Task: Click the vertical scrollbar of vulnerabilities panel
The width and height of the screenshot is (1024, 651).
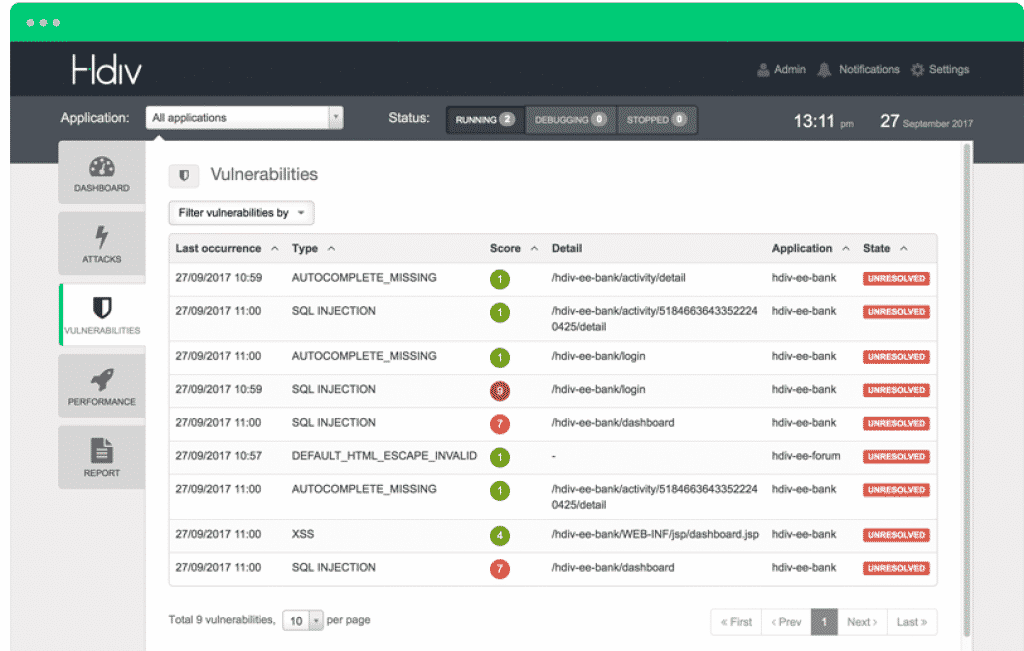Action: [x=967, y=389]
